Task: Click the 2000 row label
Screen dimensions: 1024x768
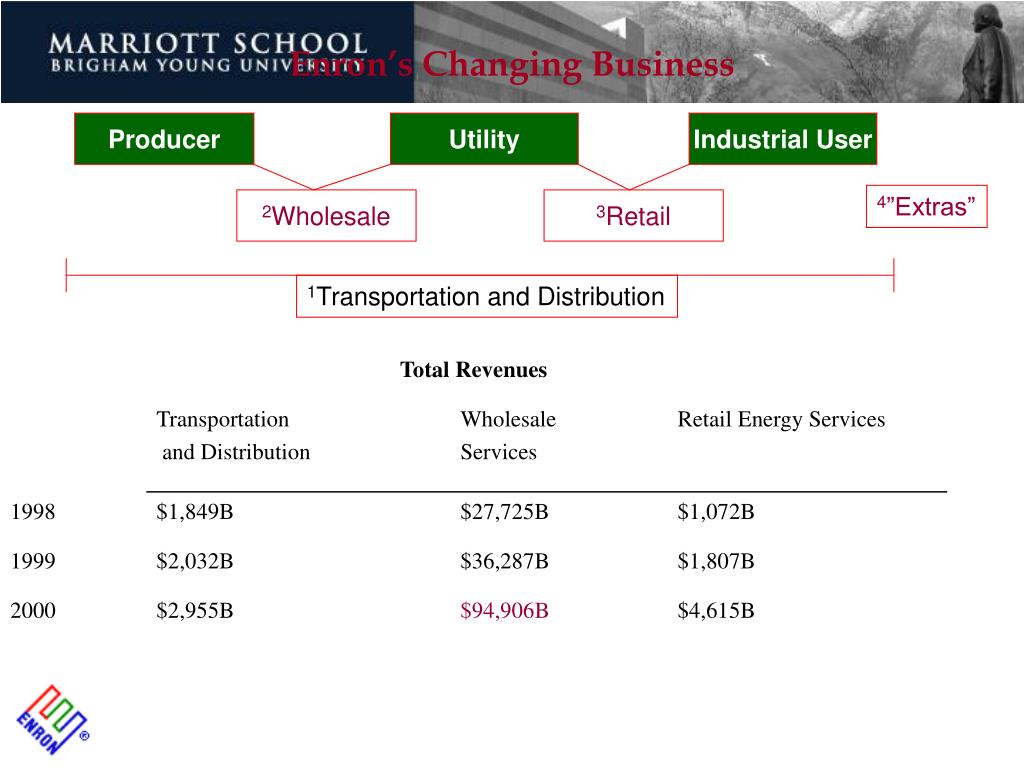Action: tap(33, 611)
